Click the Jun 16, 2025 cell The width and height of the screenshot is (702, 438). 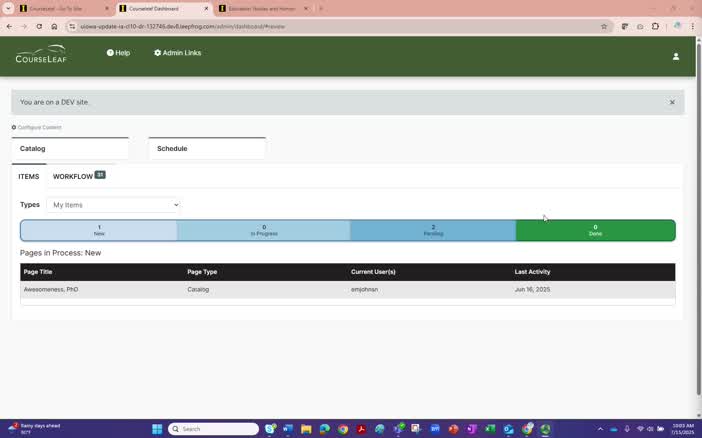pos(532,289)
